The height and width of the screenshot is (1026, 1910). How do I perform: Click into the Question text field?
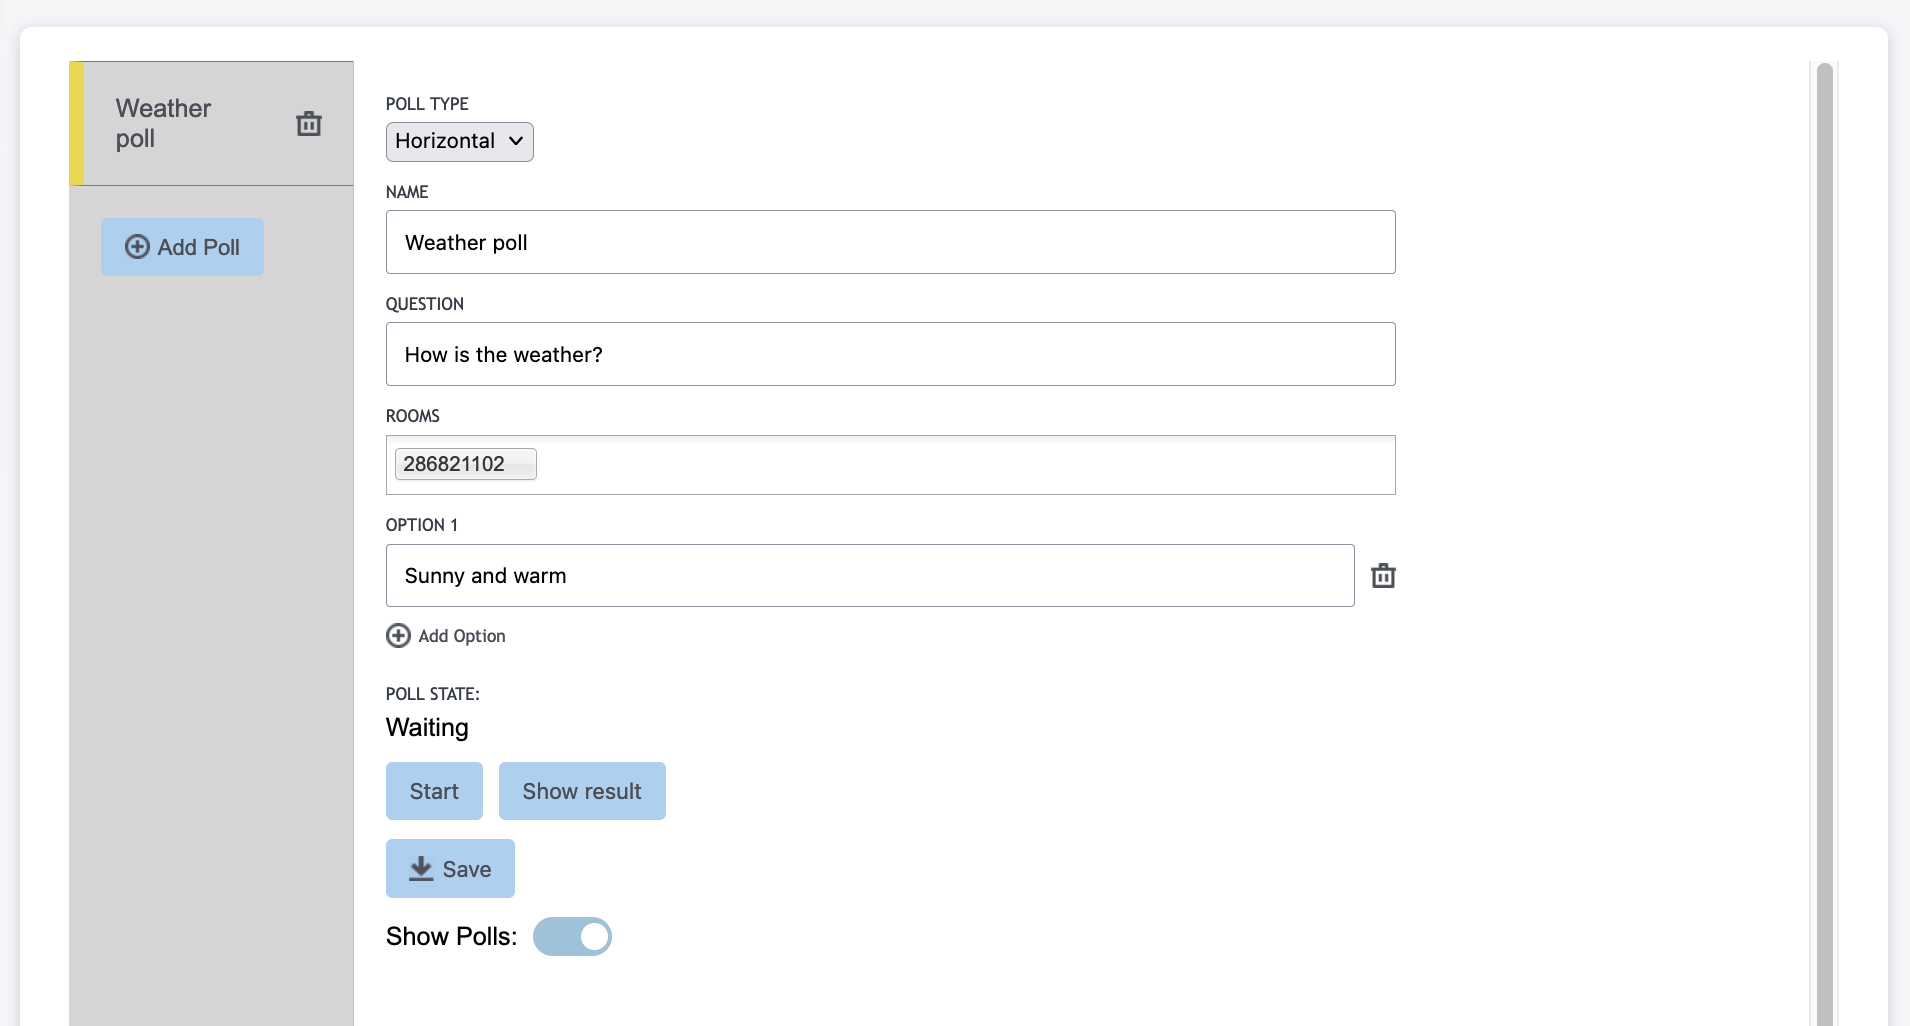pyautogui.click(x=890, y=354)
